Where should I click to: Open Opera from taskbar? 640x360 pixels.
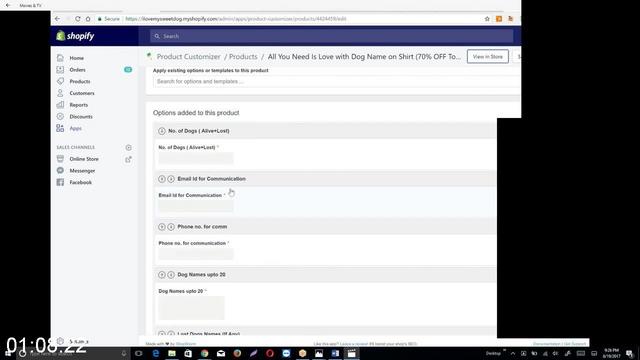(x=270, y=353)
